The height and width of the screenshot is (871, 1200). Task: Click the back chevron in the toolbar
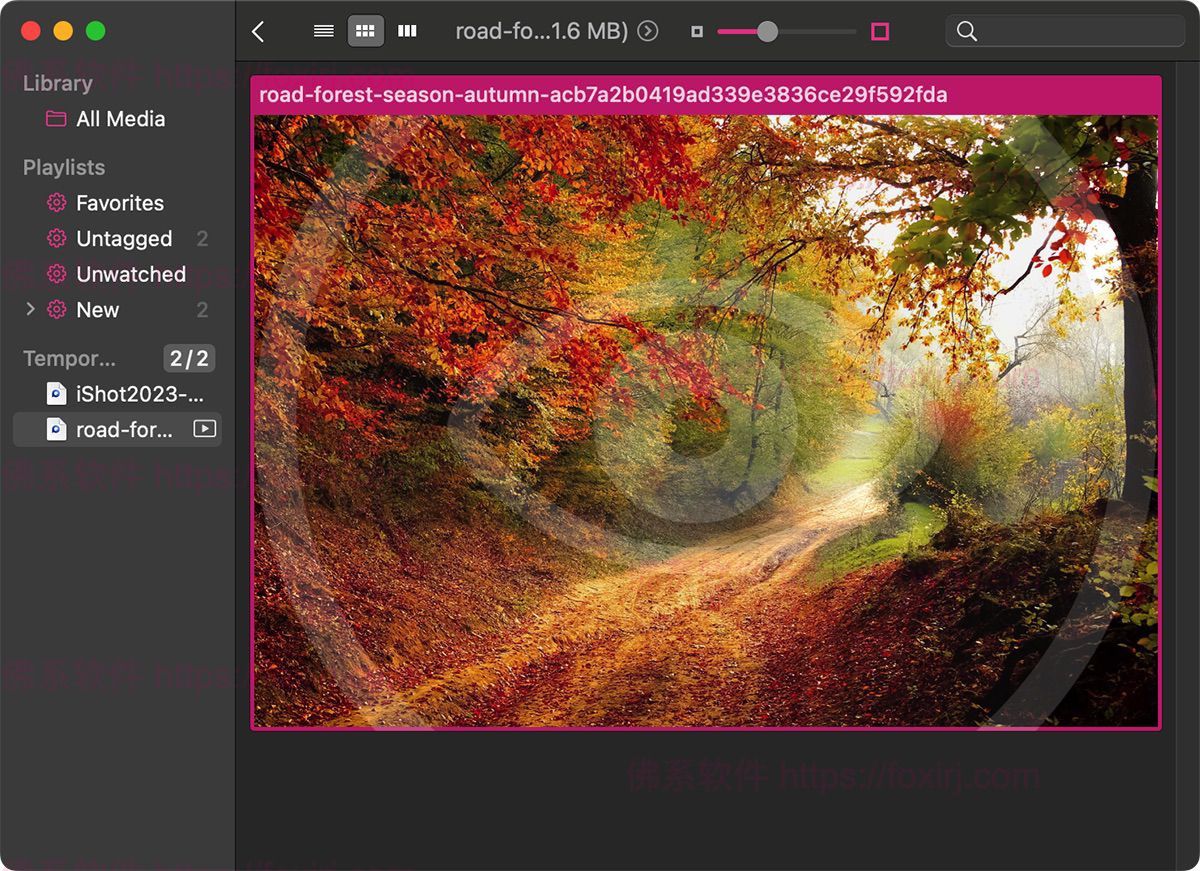pyautogui.click(x=258, y=30)
